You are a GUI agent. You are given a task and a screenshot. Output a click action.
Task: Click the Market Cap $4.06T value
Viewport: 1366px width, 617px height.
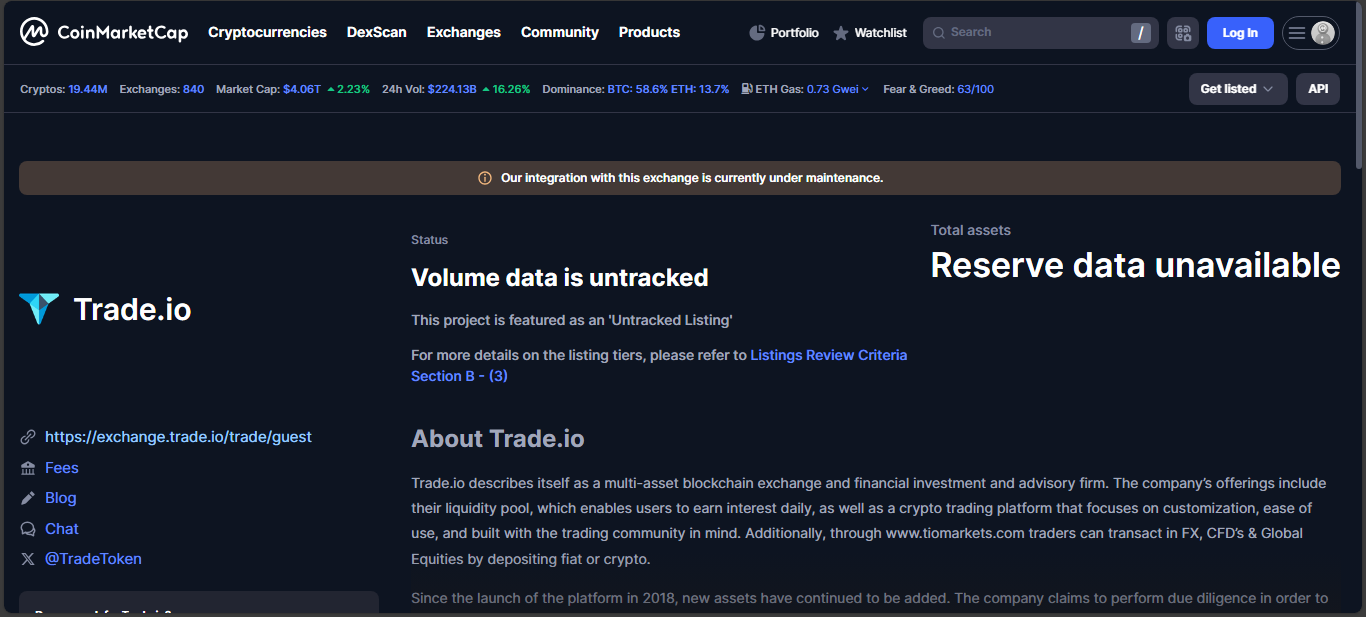point(302,89)
